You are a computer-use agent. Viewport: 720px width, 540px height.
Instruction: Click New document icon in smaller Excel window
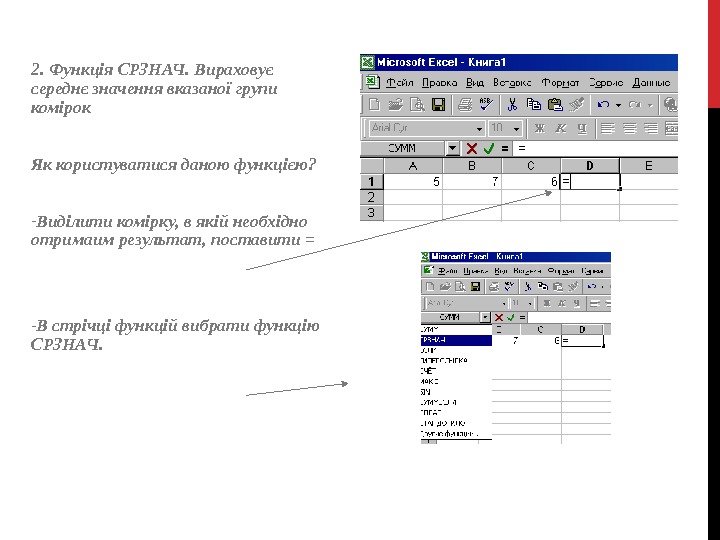pyautogui.click(x=430, y=287)
